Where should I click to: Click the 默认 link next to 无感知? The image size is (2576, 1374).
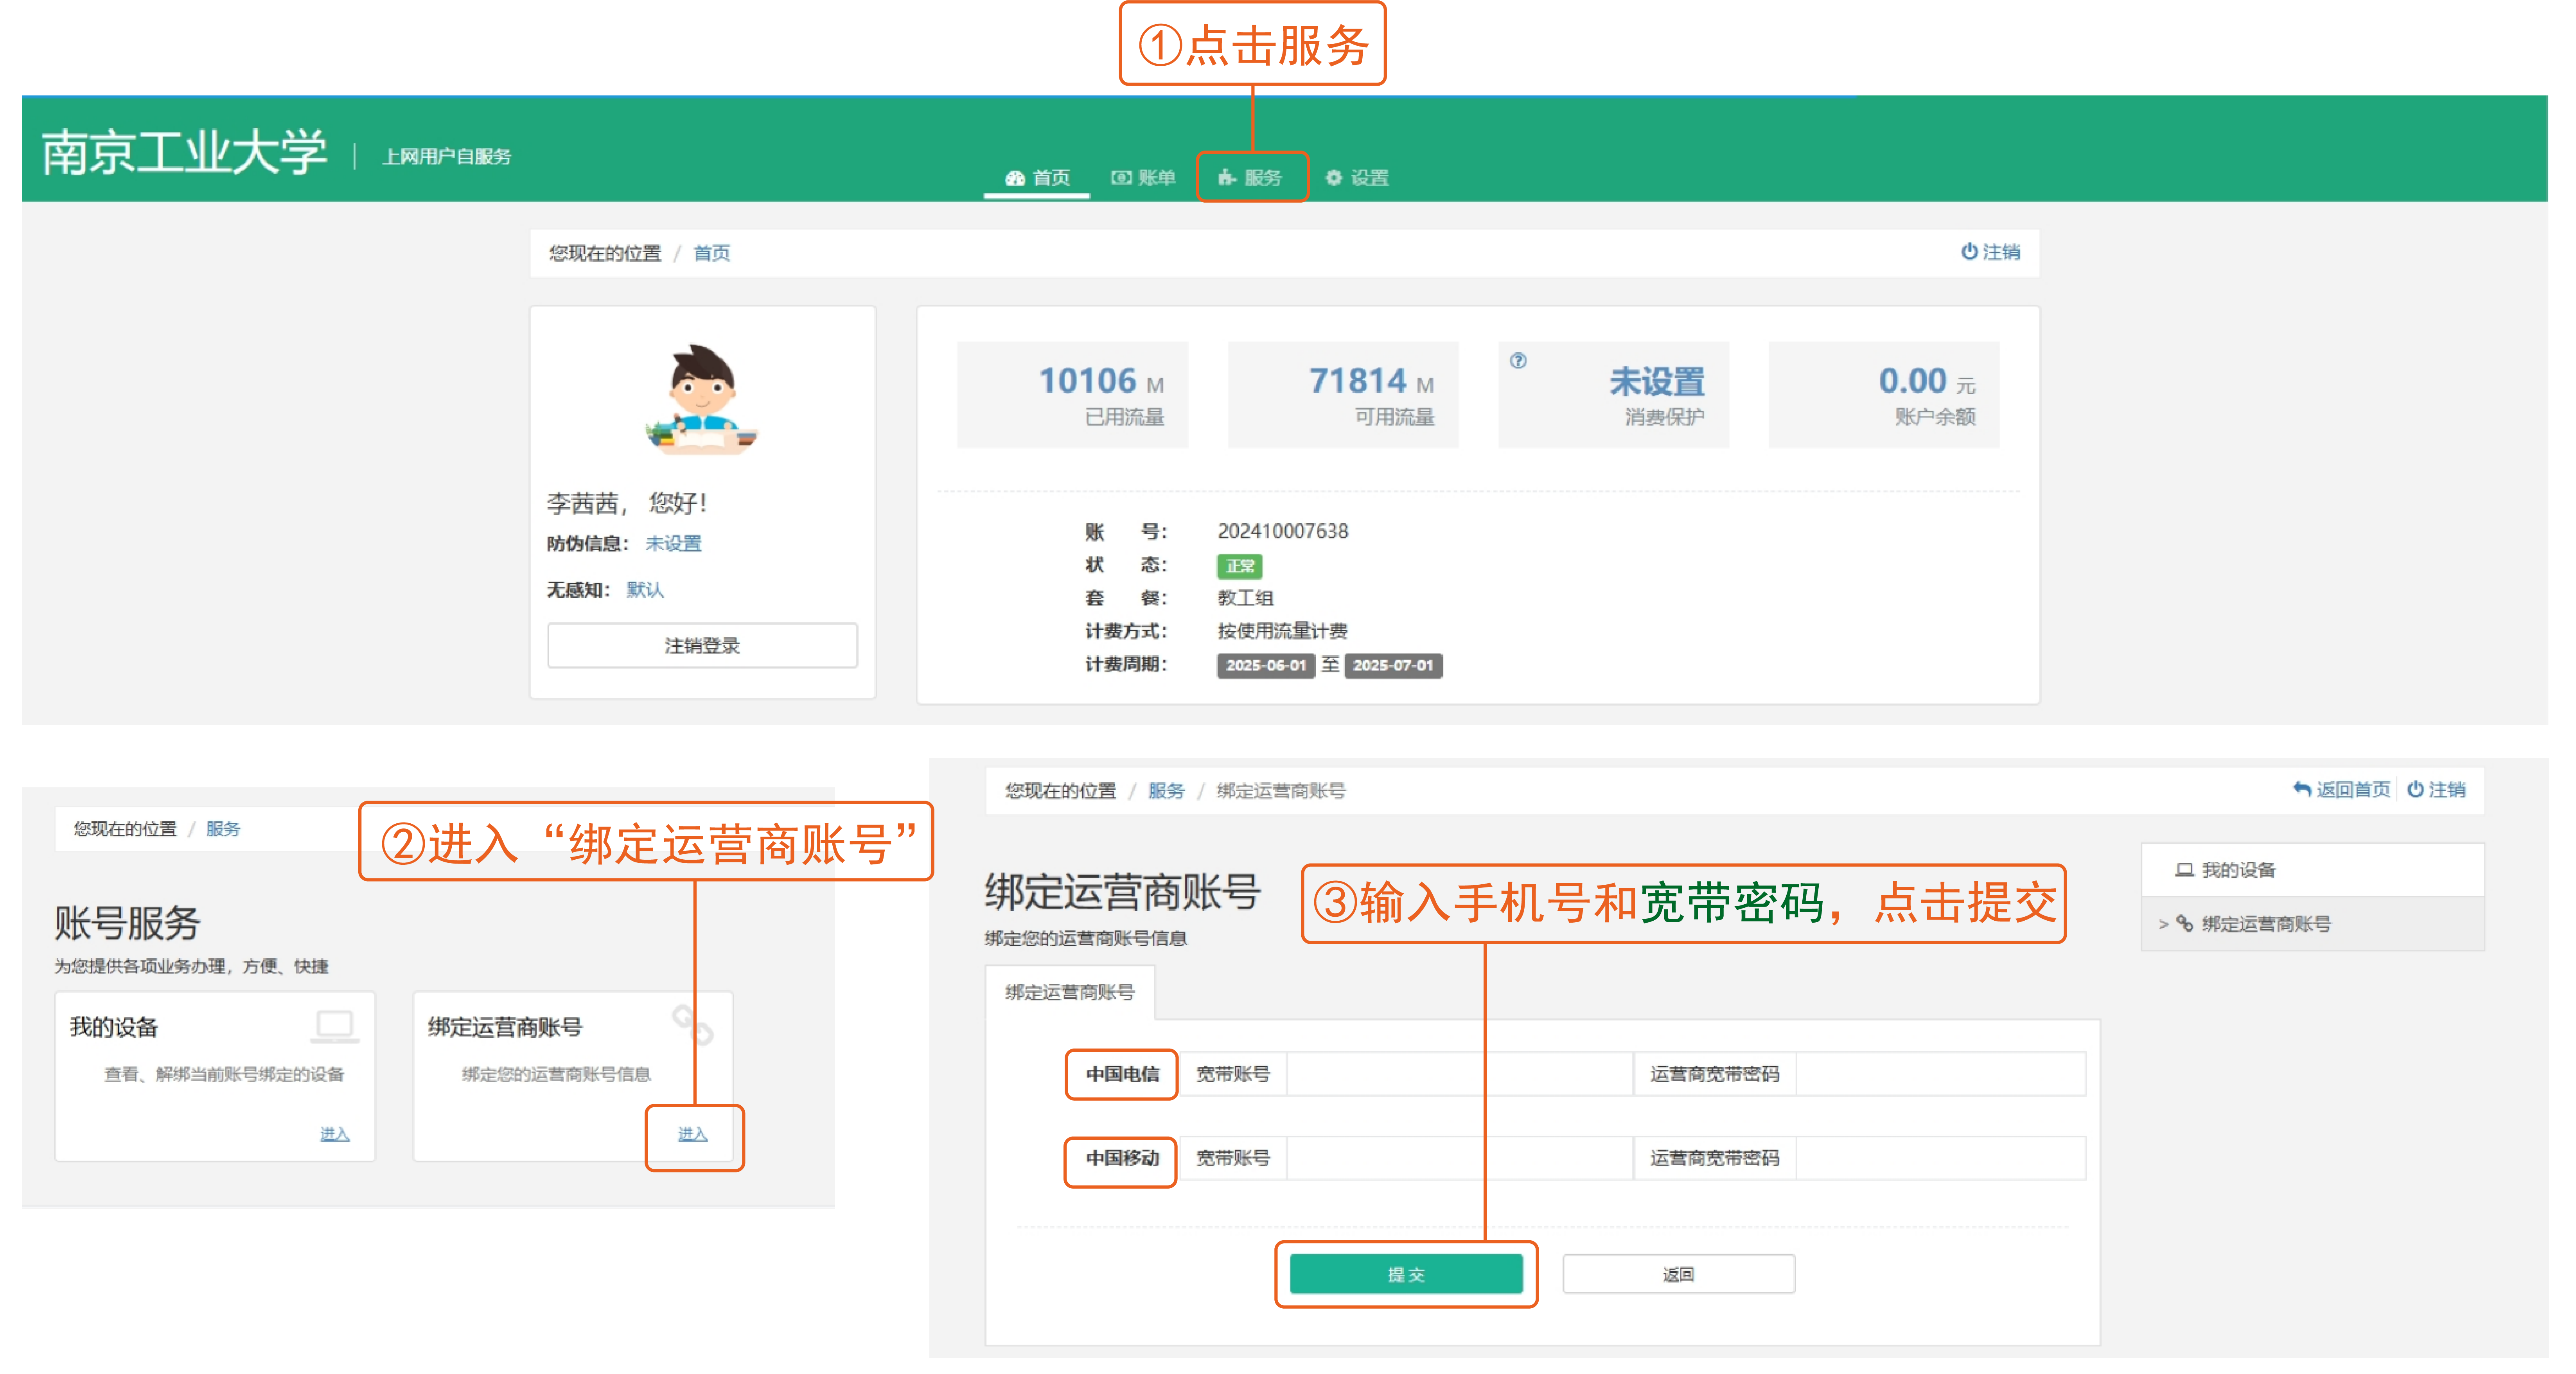coord(645,590)
